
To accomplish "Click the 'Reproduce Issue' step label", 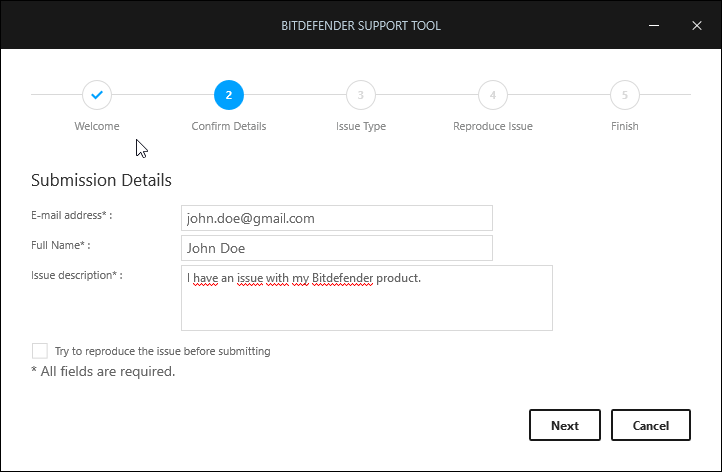I will pyautogui.click(x=493, y=126).
